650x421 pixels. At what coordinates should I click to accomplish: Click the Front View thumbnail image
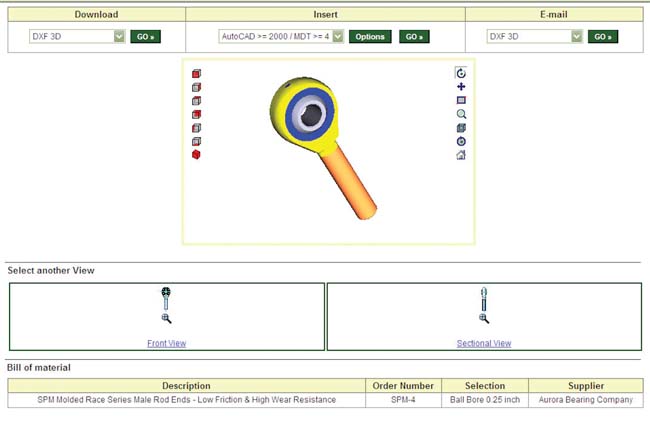[166, 298]
